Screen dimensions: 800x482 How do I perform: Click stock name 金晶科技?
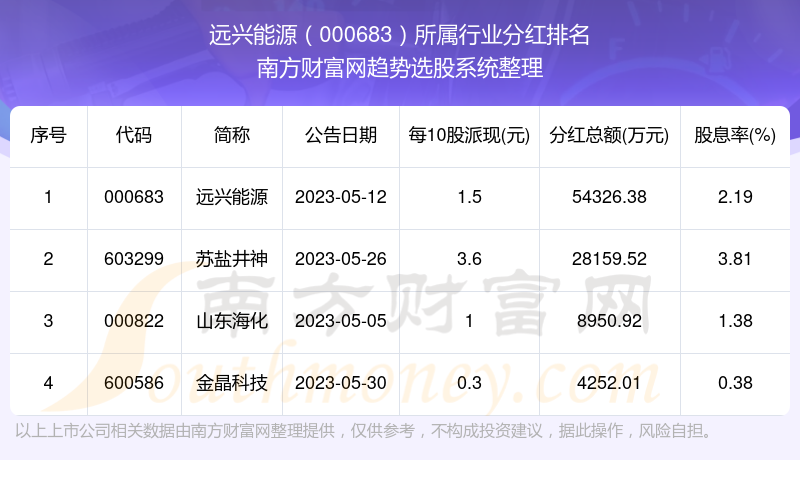point(232,383)
